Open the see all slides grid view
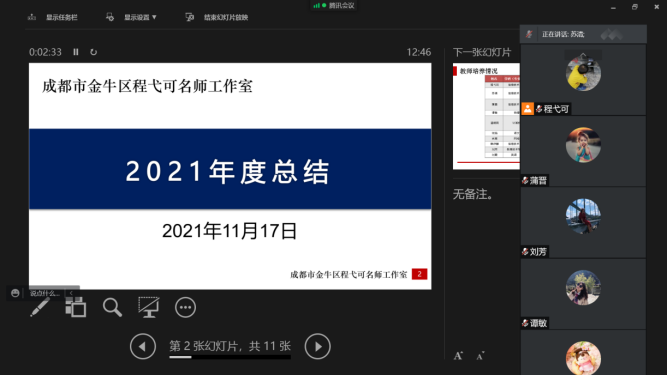The width and height of the screenshot is (667, 376). click(x=76, y=307)
